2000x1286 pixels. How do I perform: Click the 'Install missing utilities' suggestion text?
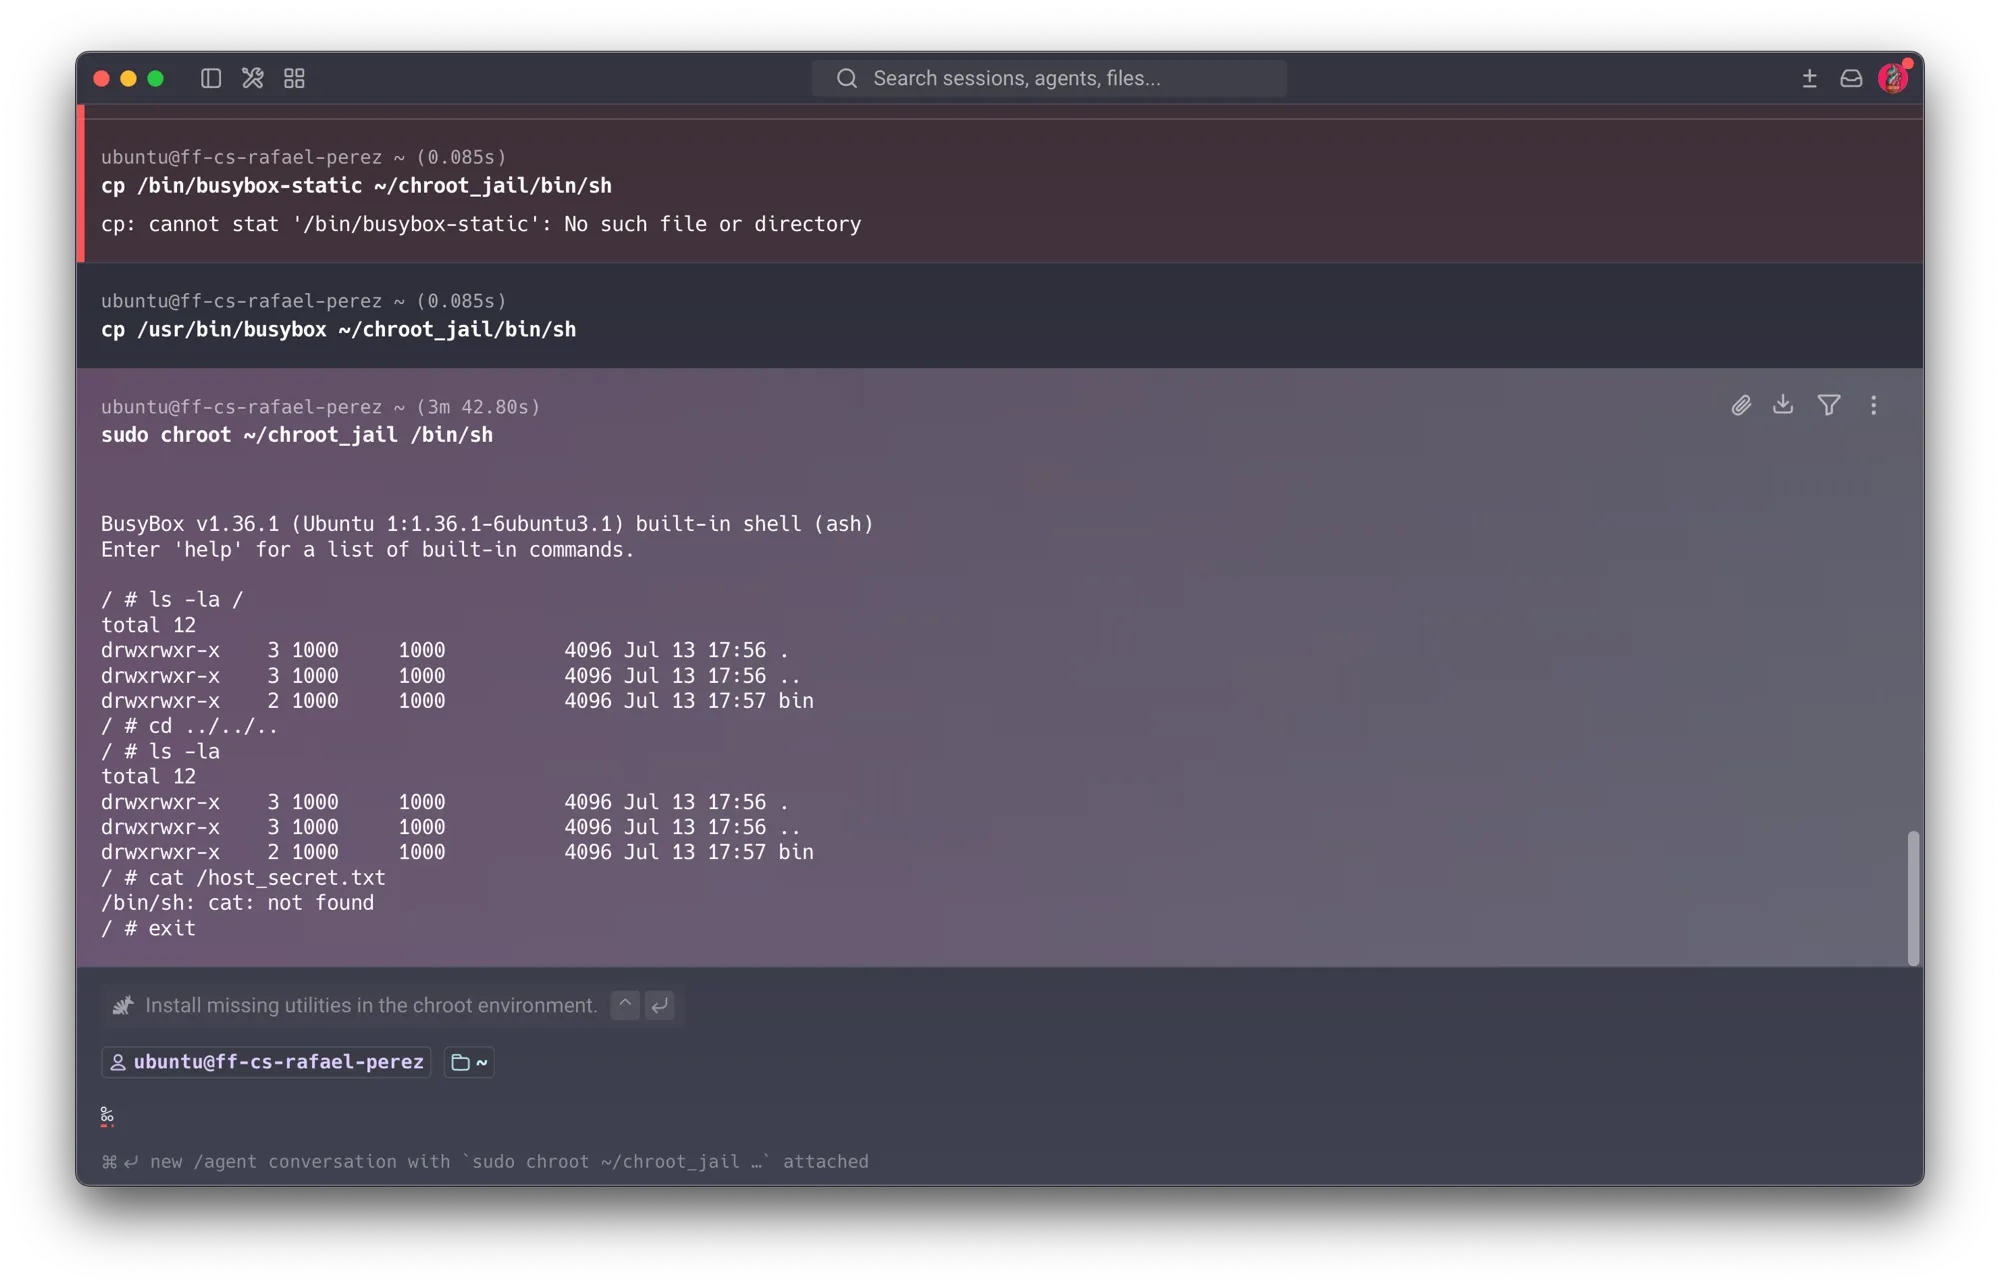(371, 1006)
